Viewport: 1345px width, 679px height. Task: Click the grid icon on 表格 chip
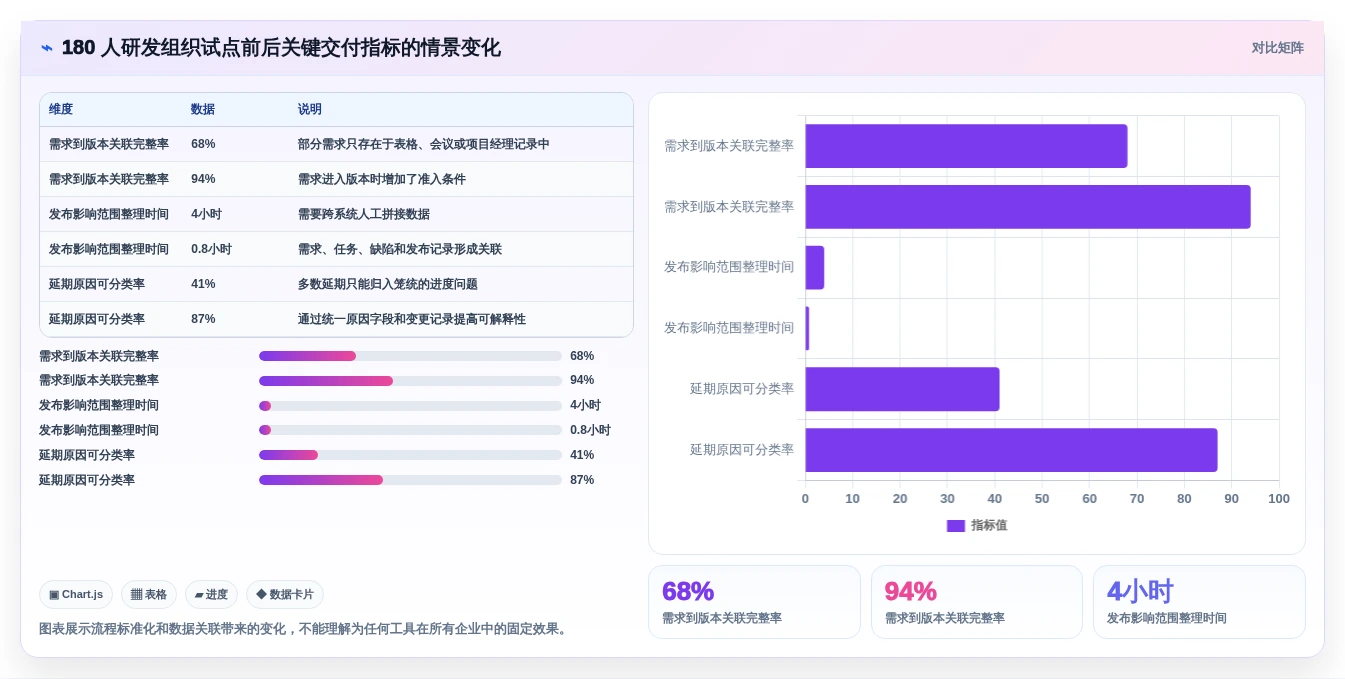[136, 594]
